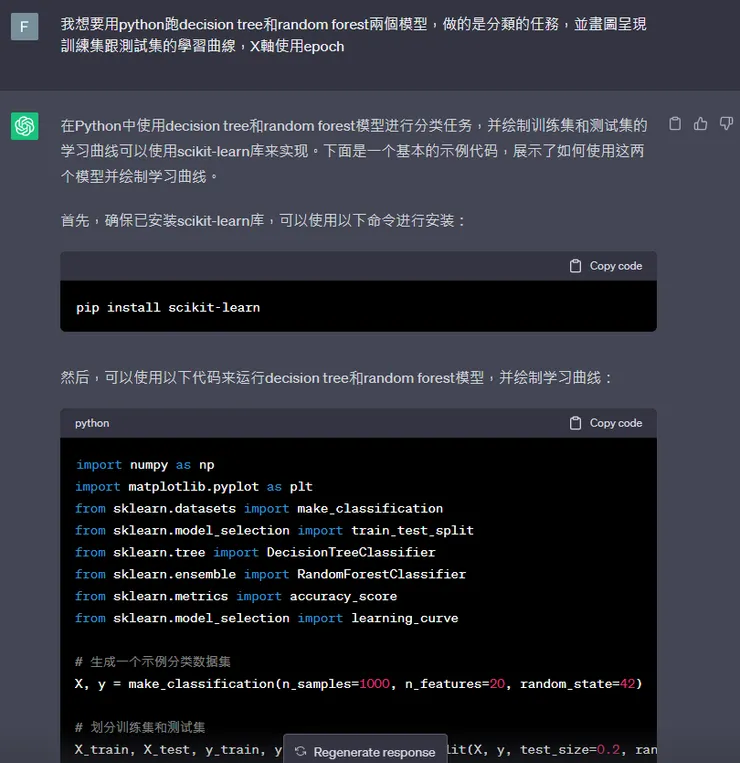Click the 'pip install scikit-learn' command text
Screen dimensions: 740x763
click(168, 308)
